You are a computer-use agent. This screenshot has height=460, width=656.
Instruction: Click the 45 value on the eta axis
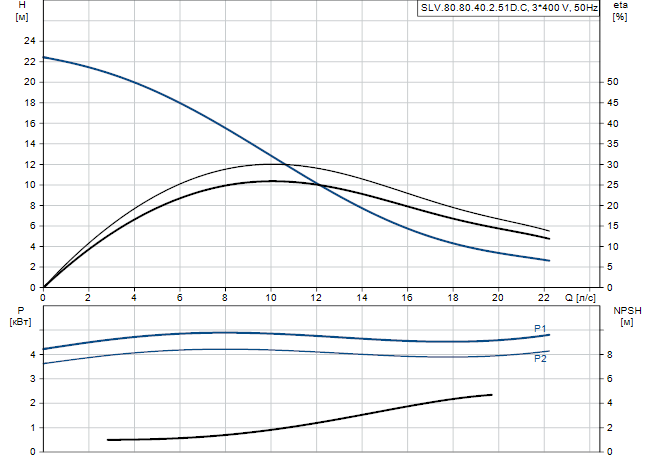pyautogui.click(x=612, y=102)
